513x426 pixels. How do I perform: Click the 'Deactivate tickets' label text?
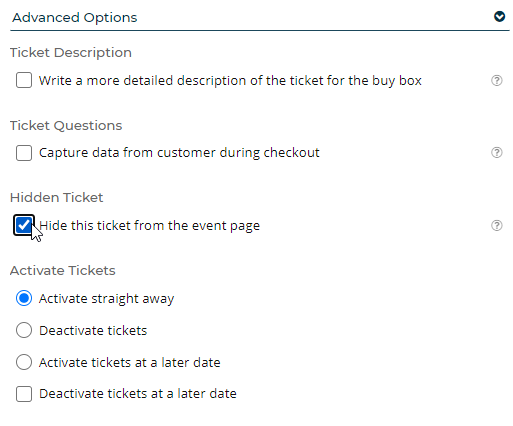(x=93, y=330)
